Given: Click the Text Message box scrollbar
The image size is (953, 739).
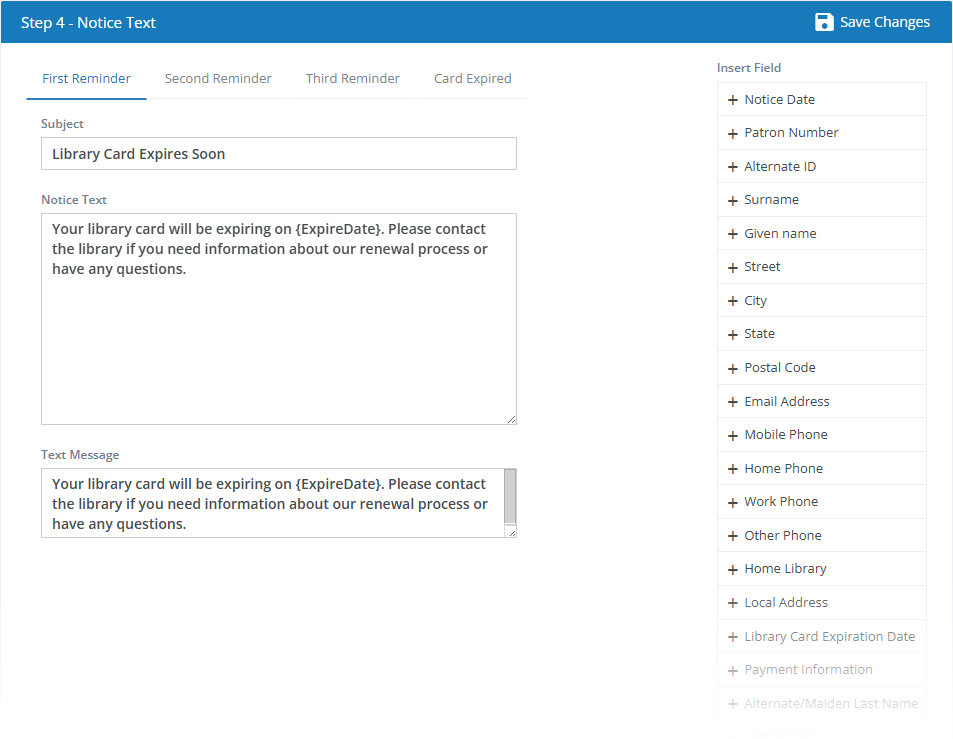Looking at the screenshot, I should [x=510, y=496].
